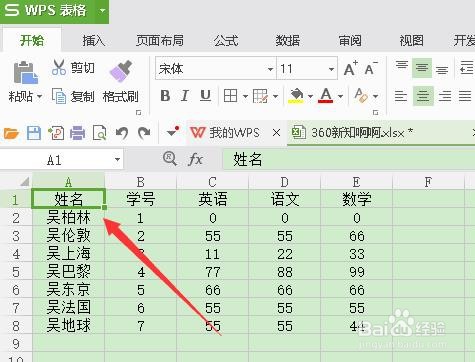475x362 pixels.
Task: Apply the yellow fill color bucket
Action: click(296, 96)
